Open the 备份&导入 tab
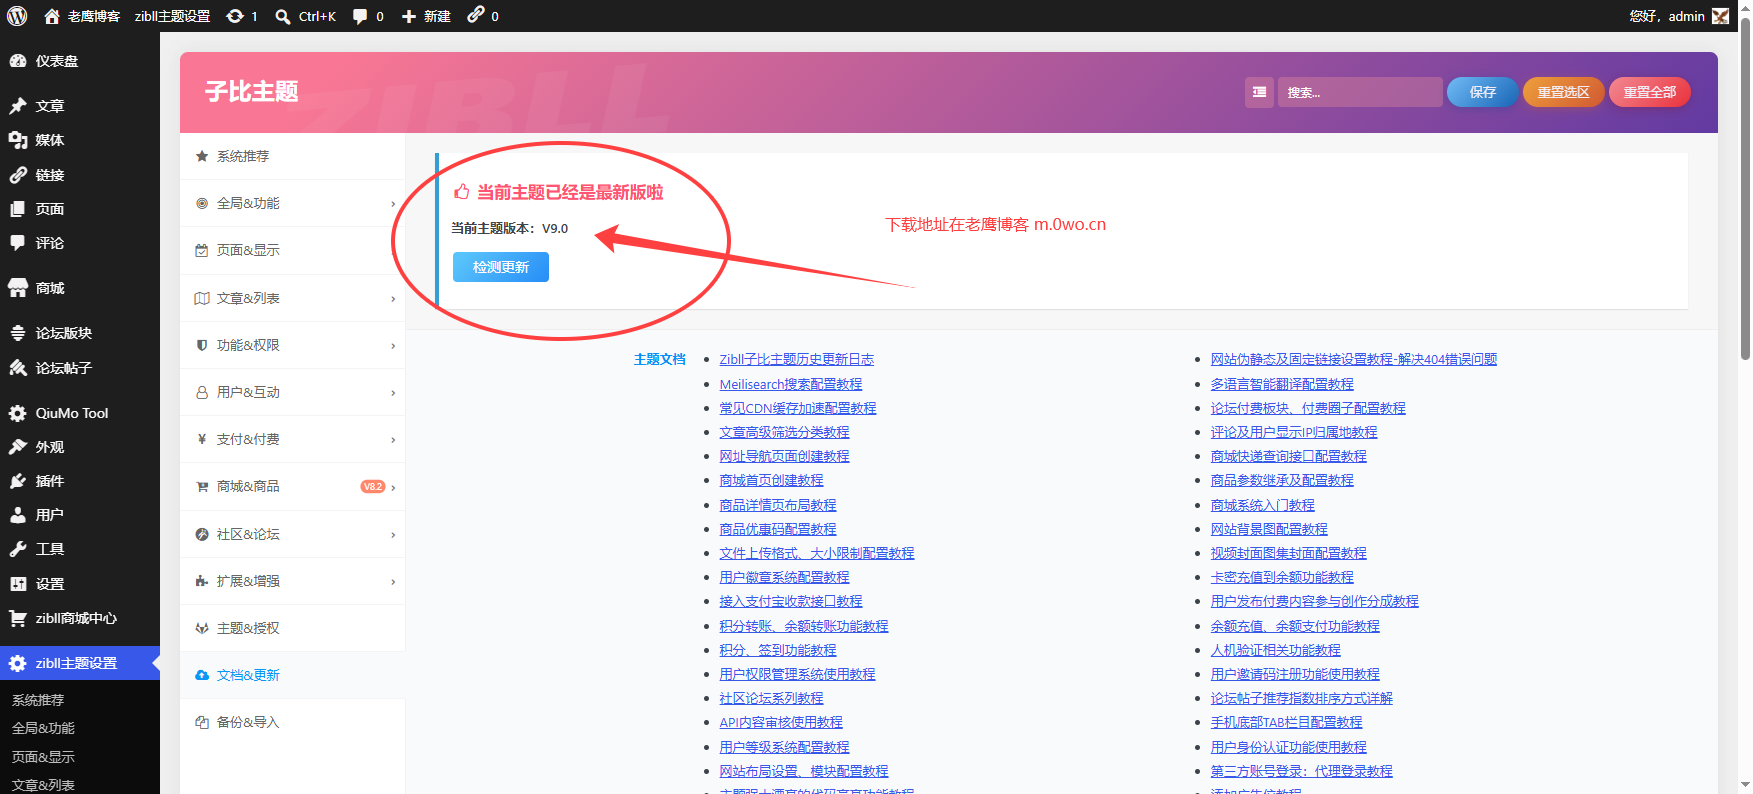The image size is (1753, 794). click(x=292, y=722)
